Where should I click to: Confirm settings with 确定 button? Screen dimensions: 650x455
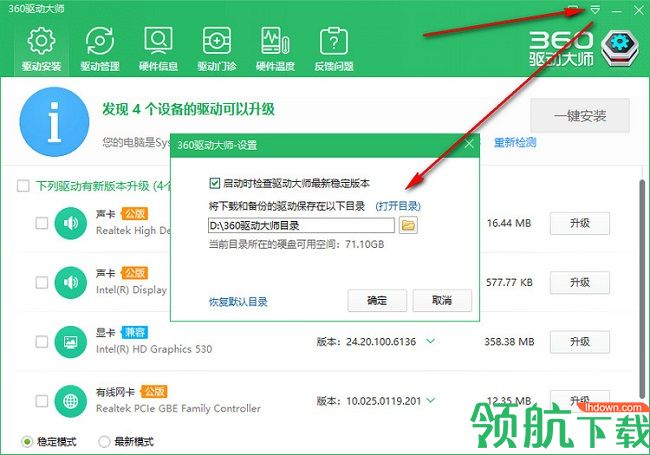[377, 300]
